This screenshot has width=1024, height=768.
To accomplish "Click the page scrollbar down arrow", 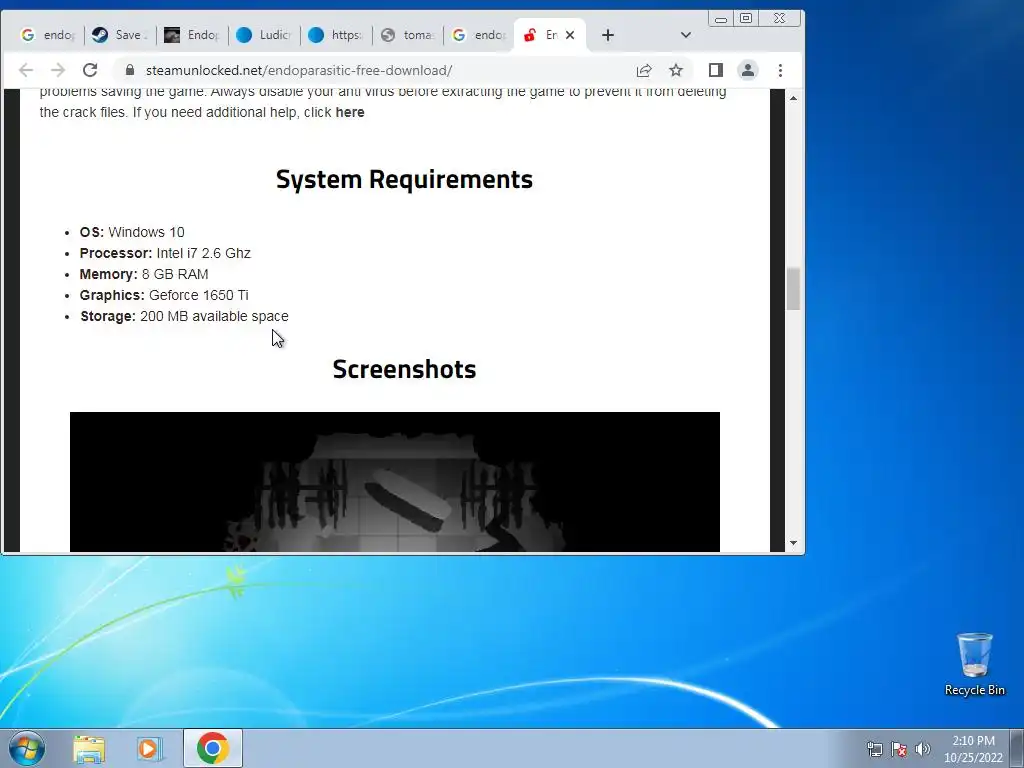I will [x=793, y=543].
